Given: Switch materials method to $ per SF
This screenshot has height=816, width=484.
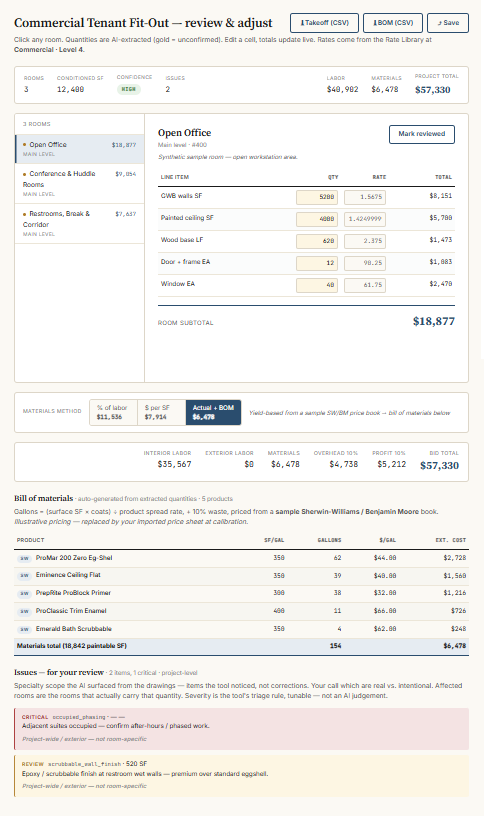Looking at the screenshot, I should [162, 412].
